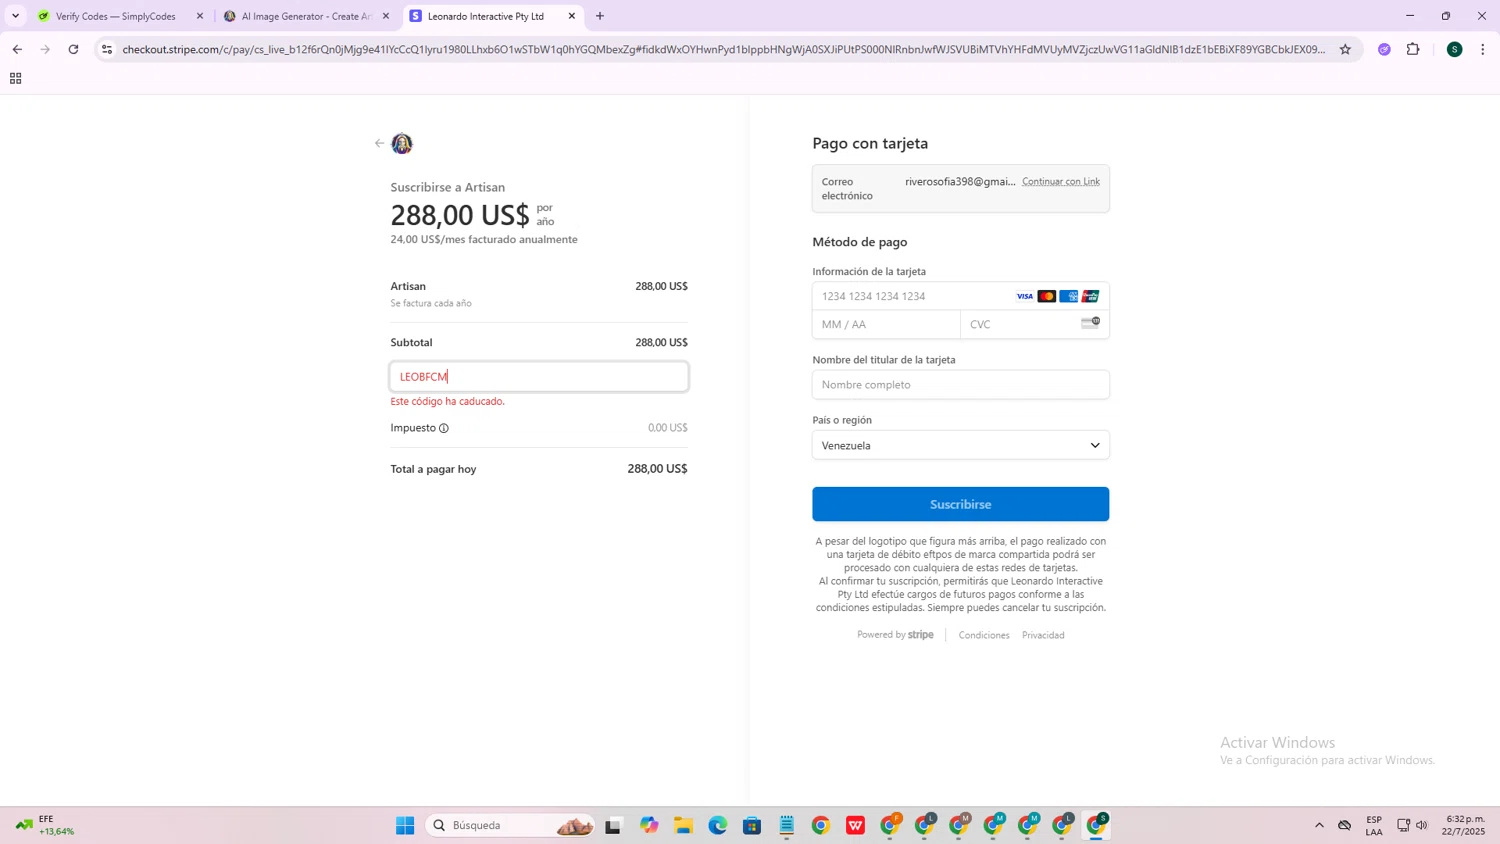The width and height of the screenshot is (1500, 844).
Task: View site information icon in address bar
Action: (x=107, y=49)
